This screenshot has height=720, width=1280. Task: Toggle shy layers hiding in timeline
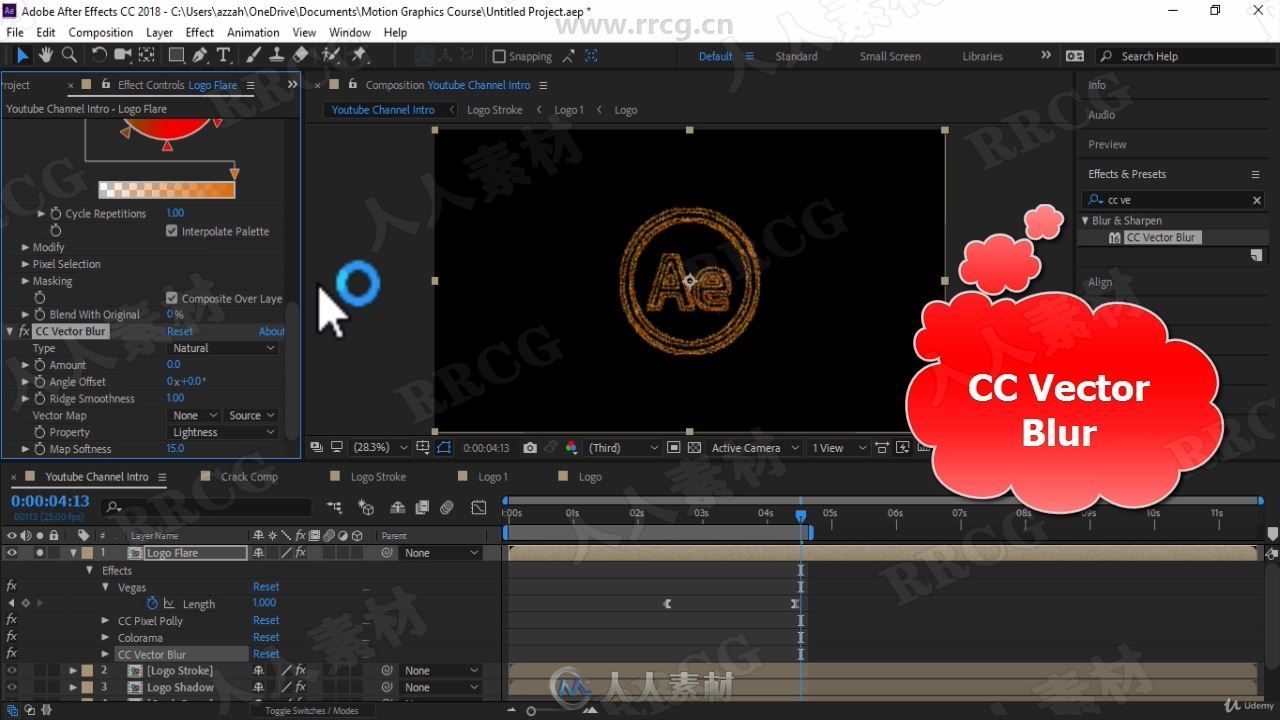coord(397,508)
